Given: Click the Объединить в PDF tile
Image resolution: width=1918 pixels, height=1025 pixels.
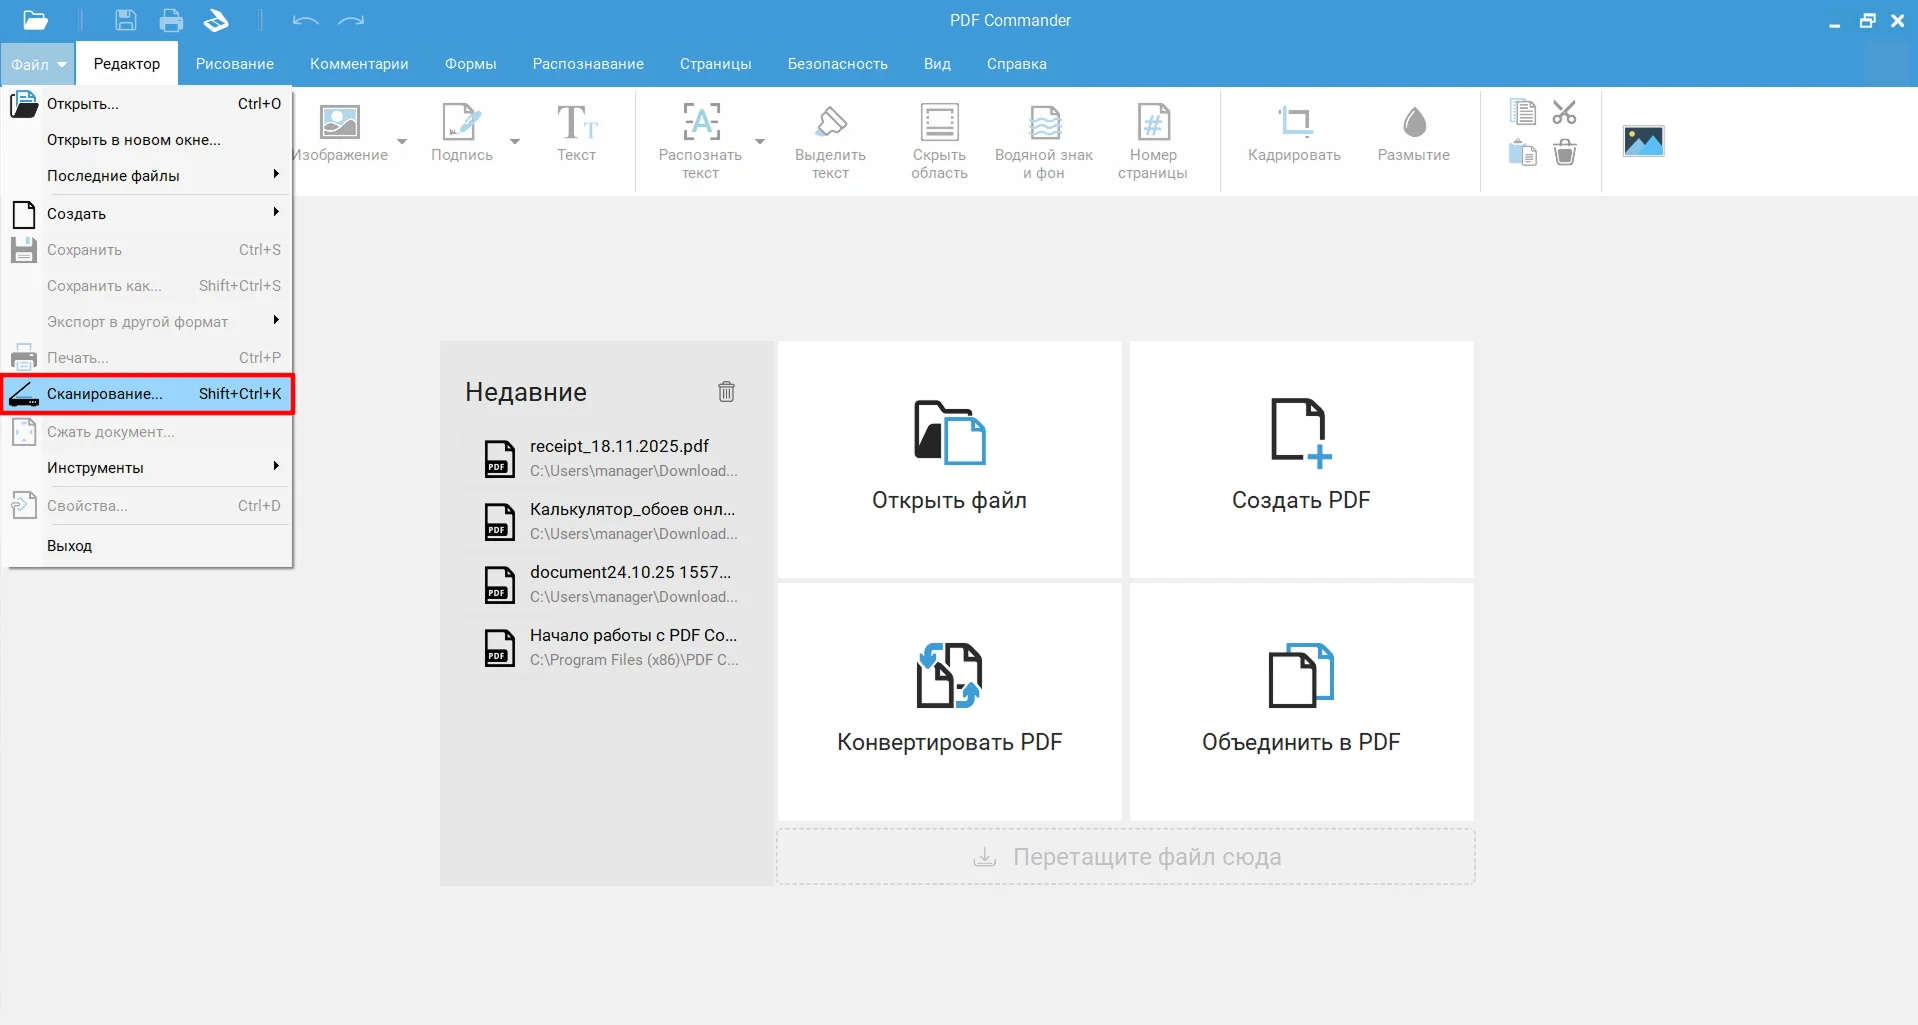Looking at the screenshot, I should point(1300,701).
